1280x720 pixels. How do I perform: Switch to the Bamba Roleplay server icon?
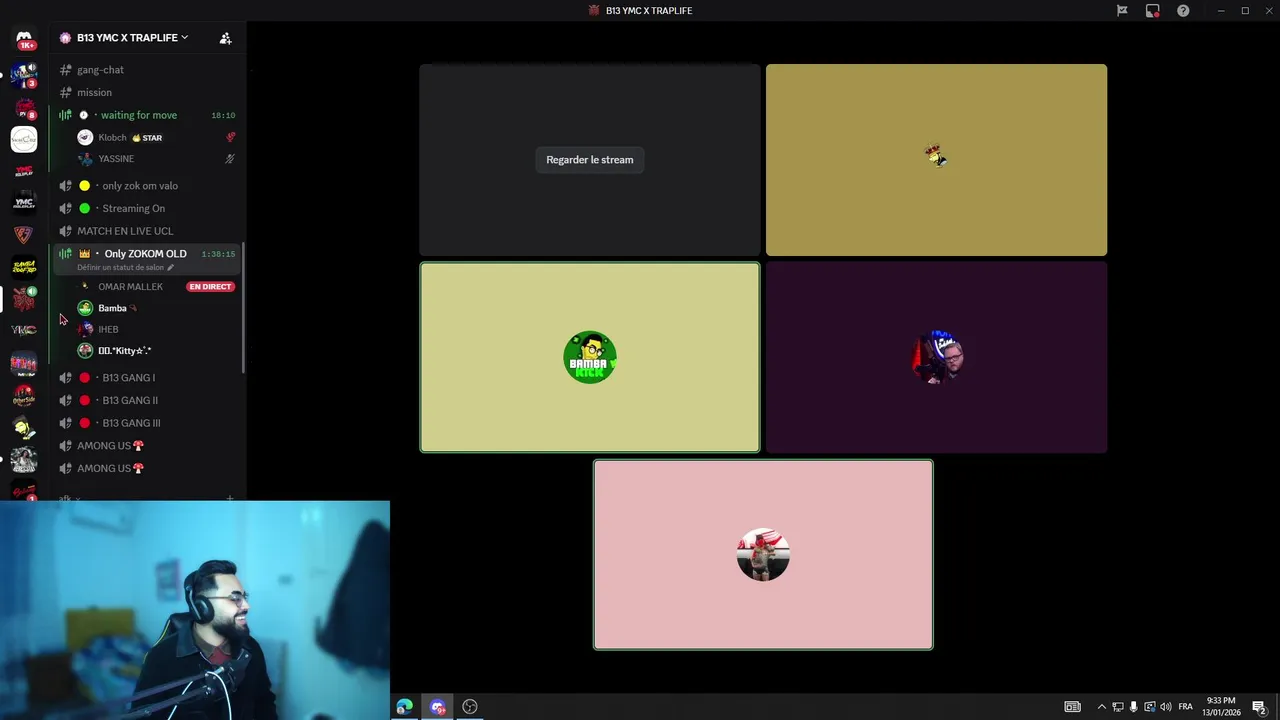[x=24, y=266]
